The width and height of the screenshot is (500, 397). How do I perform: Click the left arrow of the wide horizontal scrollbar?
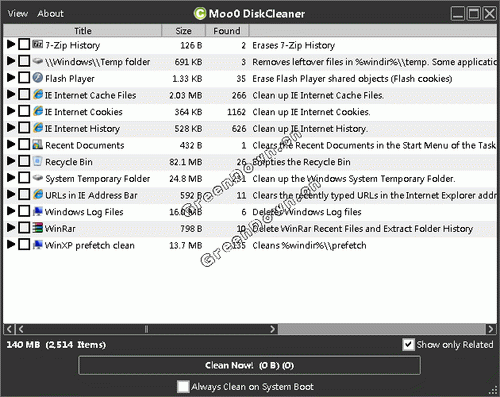pyautogui.click(x=9, y=329)
